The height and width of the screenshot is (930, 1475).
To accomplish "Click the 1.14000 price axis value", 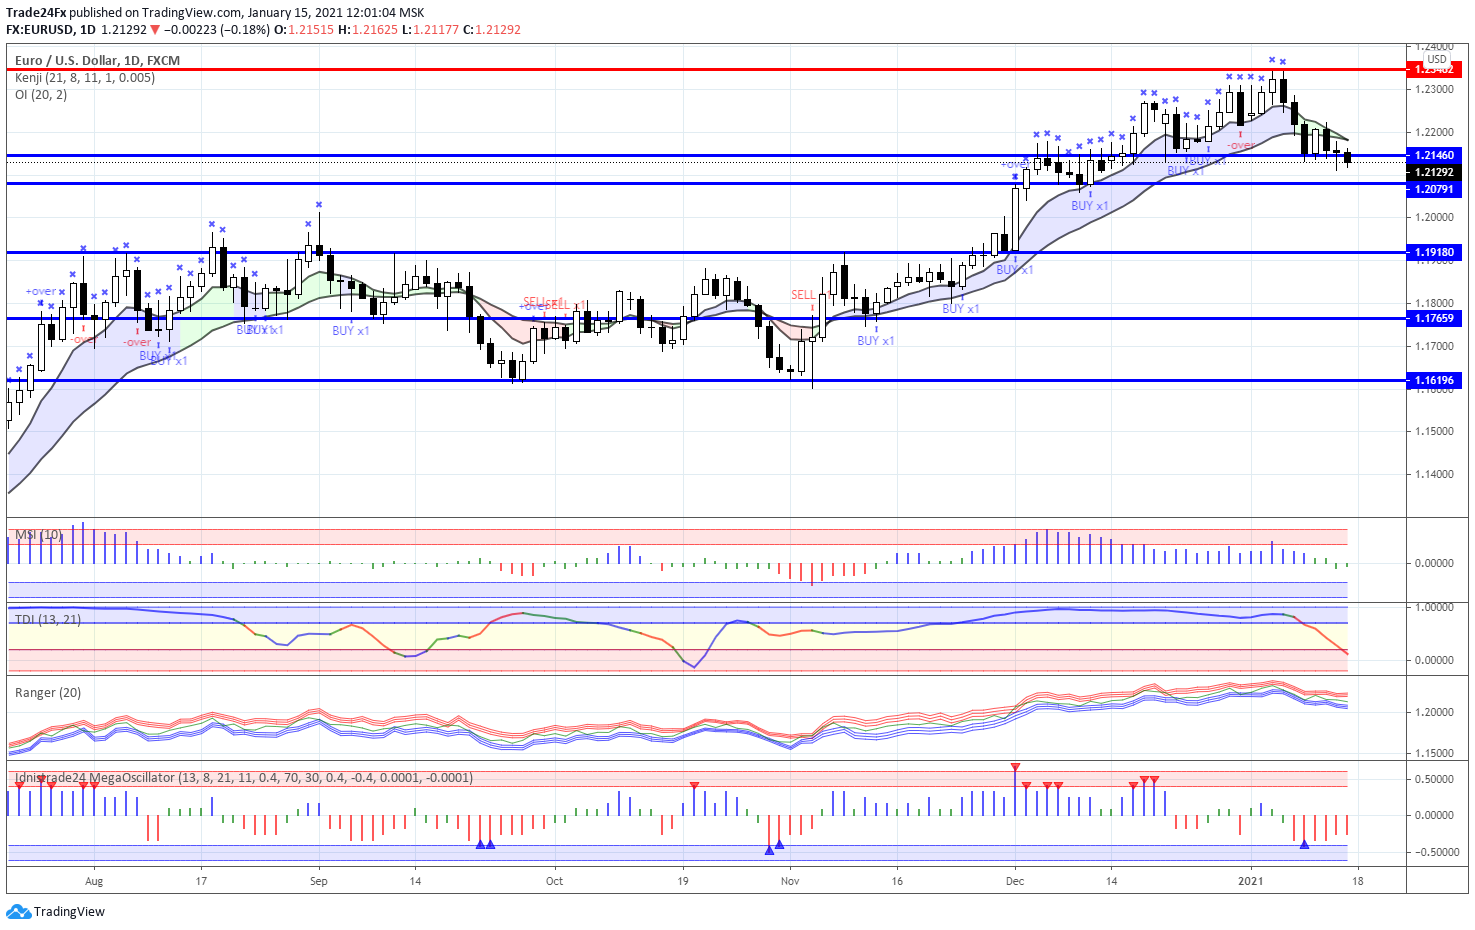I will point(1434,474).
